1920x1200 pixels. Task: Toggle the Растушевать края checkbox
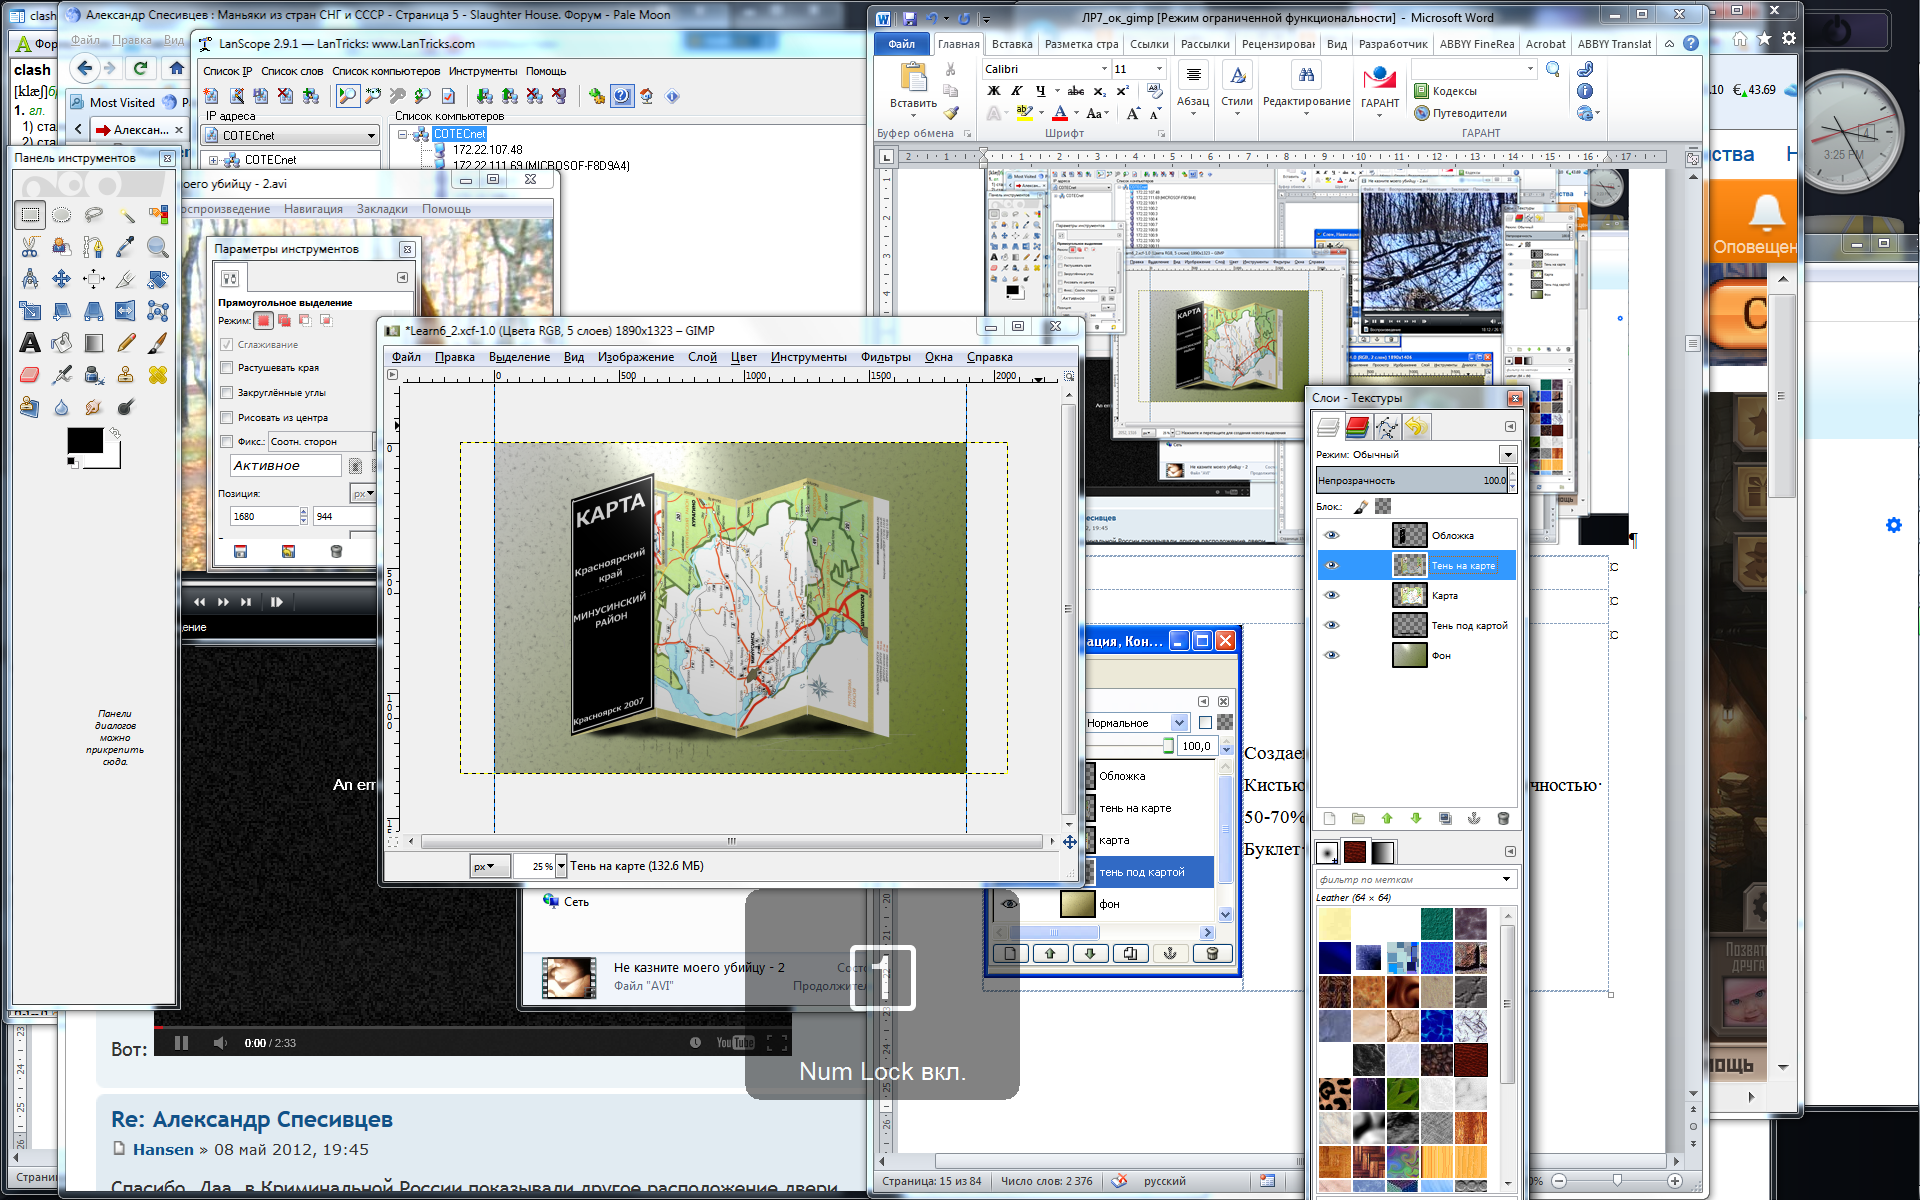pos(226,368)
